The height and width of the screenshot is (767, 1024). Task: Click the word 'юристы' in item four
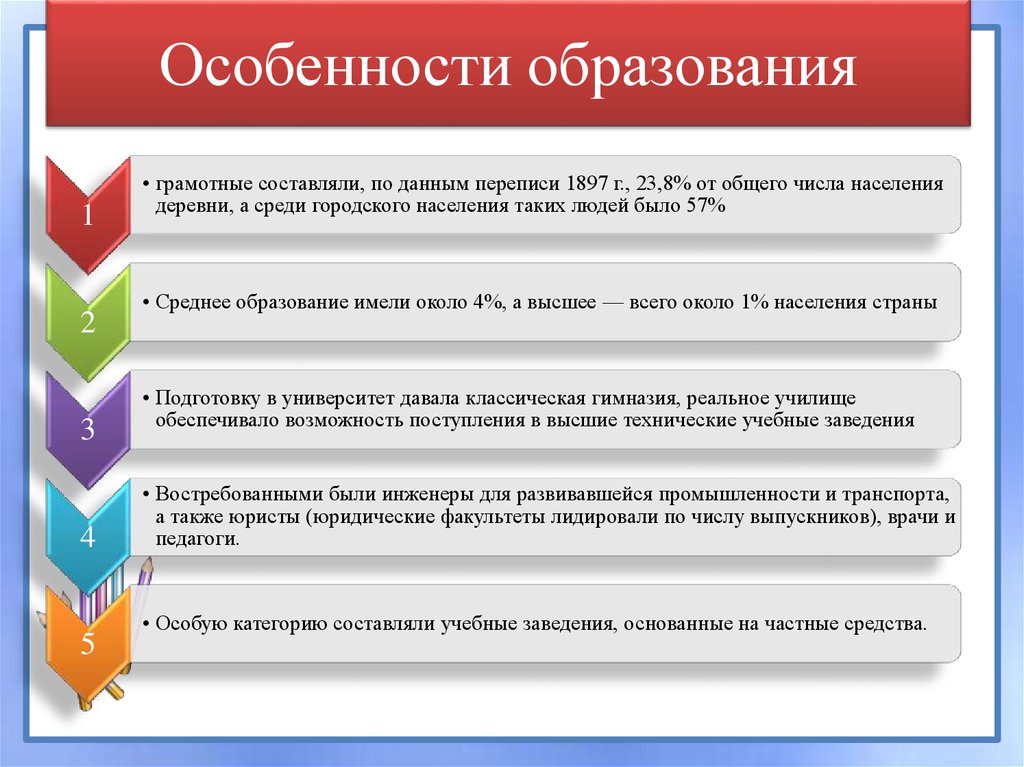(269, 517)
